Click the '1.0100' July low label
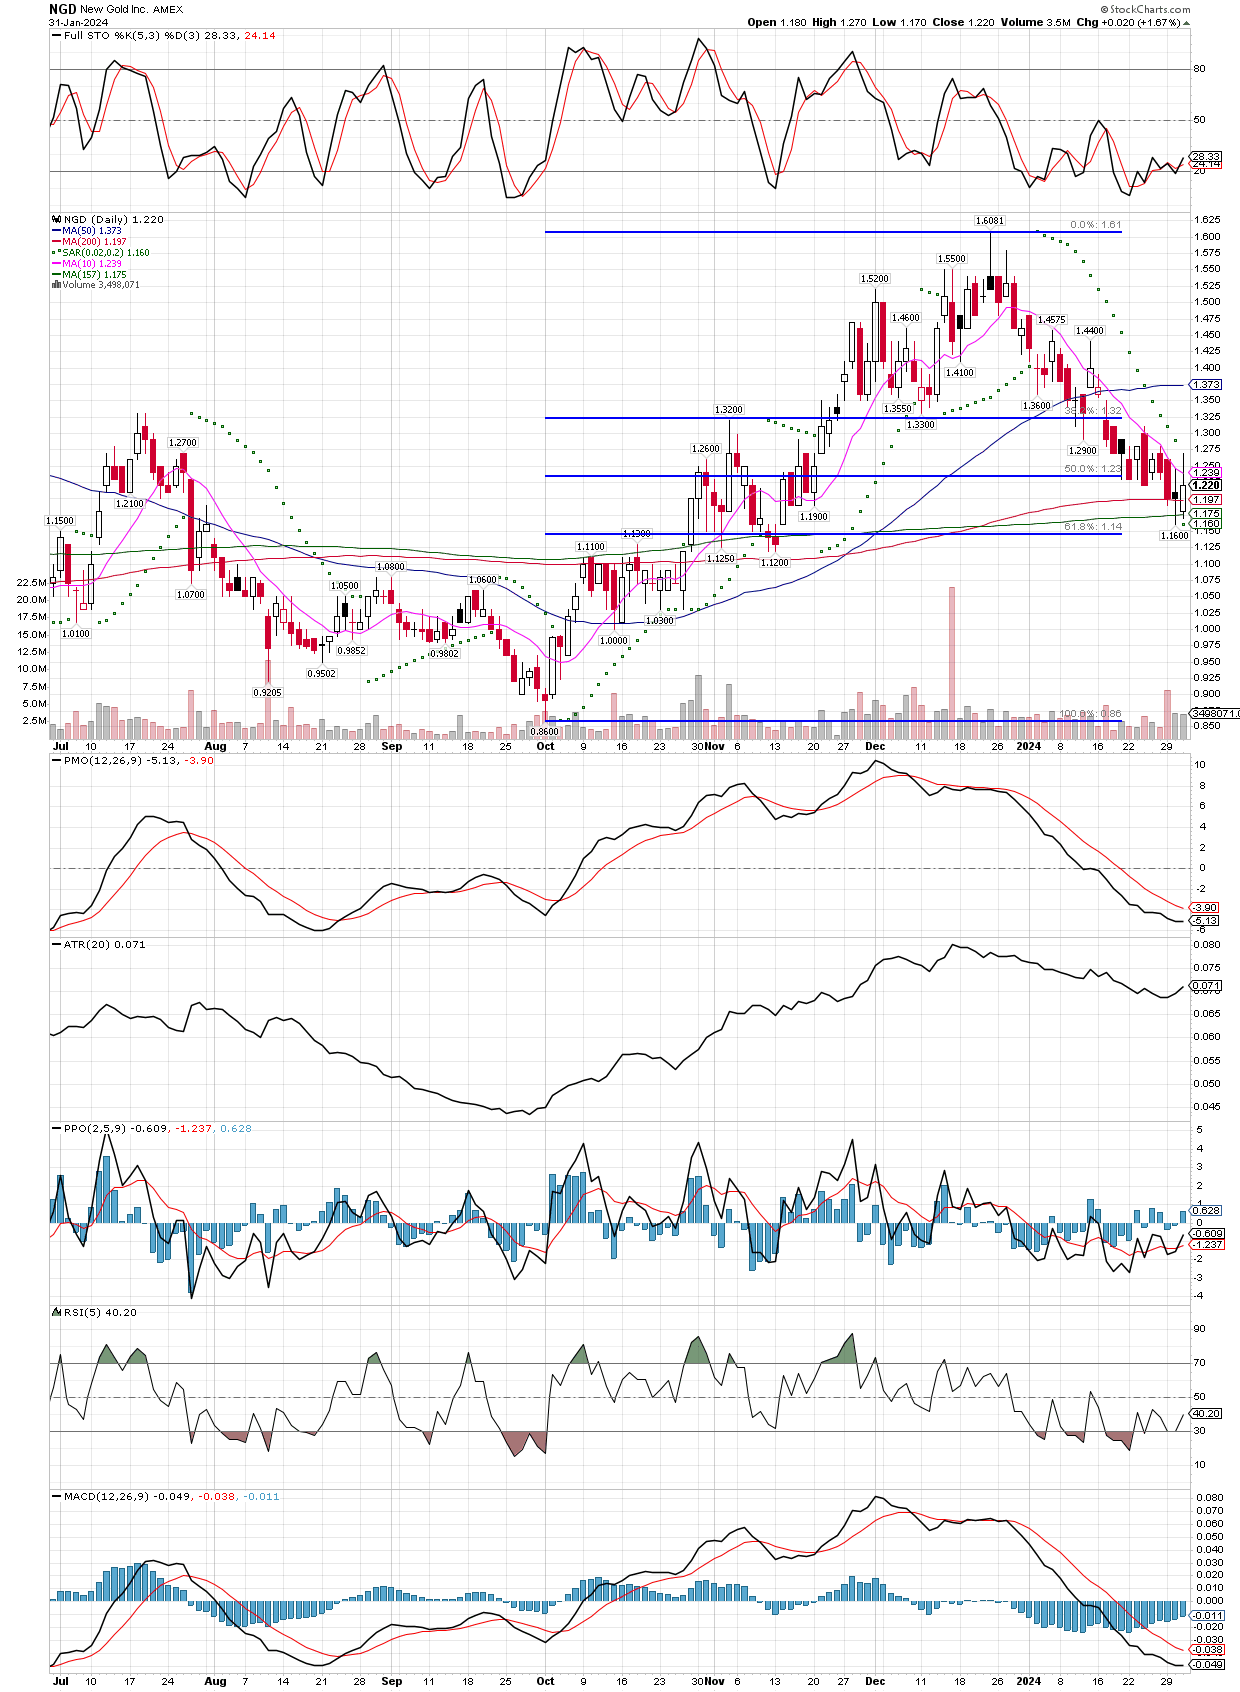This screenshot has width=1240, height=1692. point(75,634)
